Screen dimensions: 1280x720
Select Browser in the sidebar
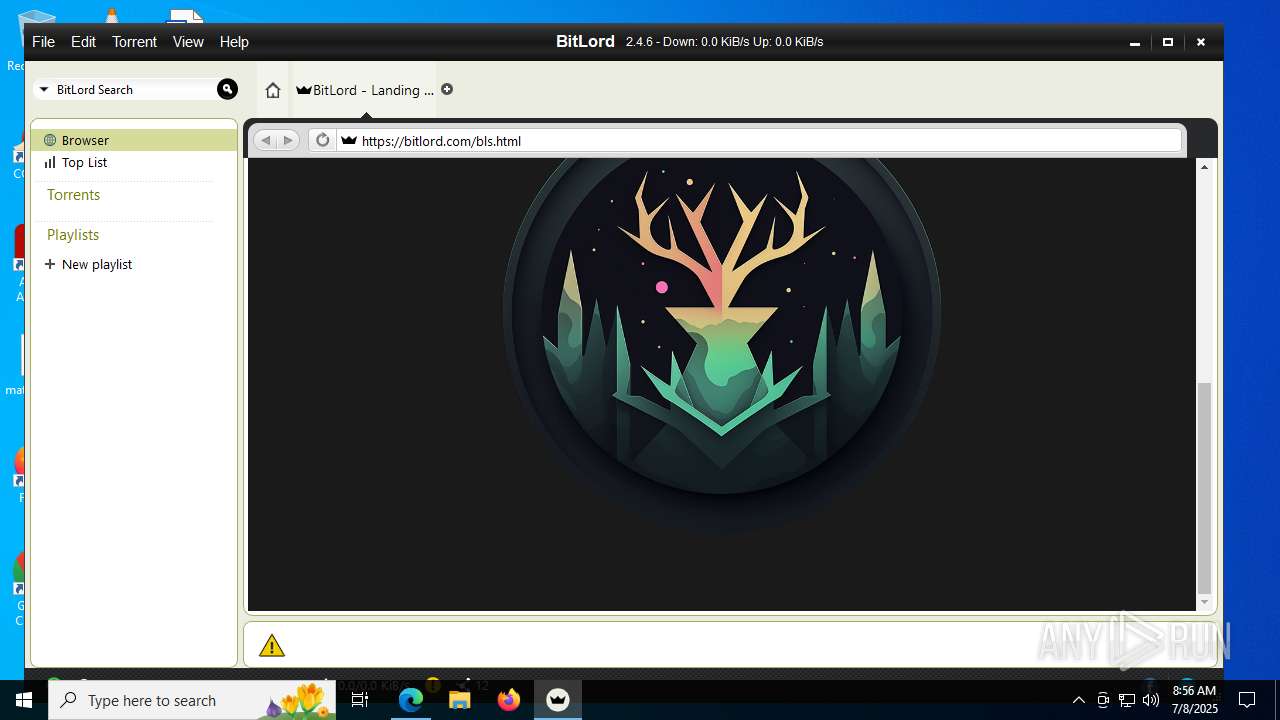point(134,140)
